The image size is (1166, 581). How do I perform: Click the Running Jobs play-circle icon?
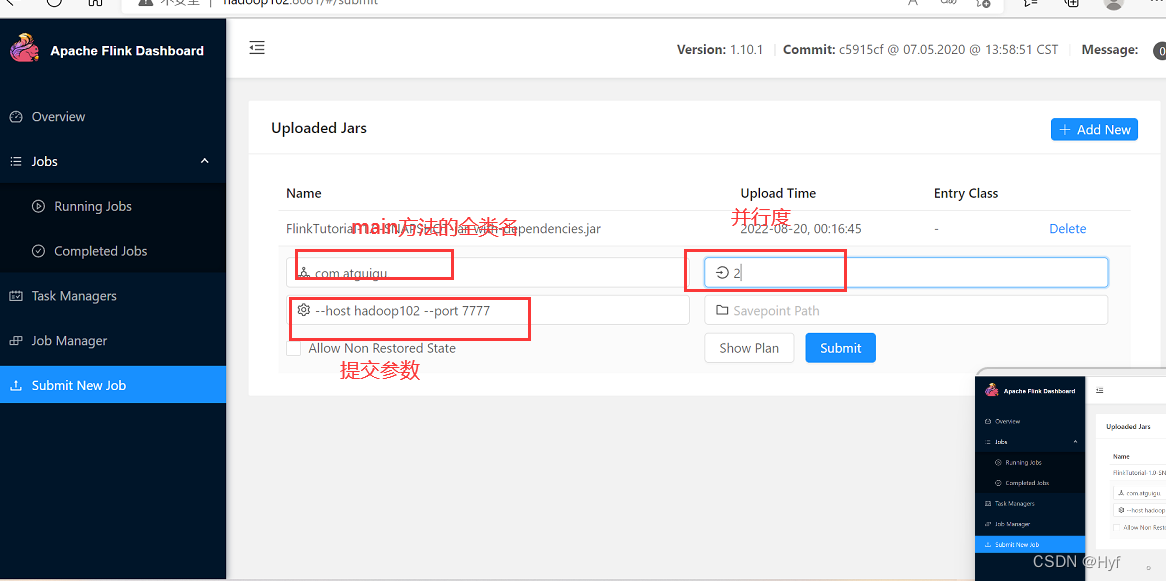coord(39,206)
